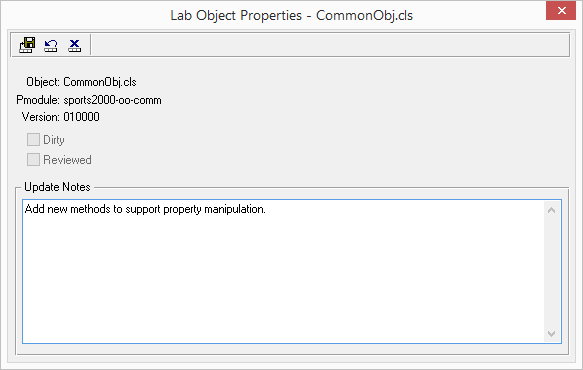
Task: Click the Version 010000 value
Action: 81,117
